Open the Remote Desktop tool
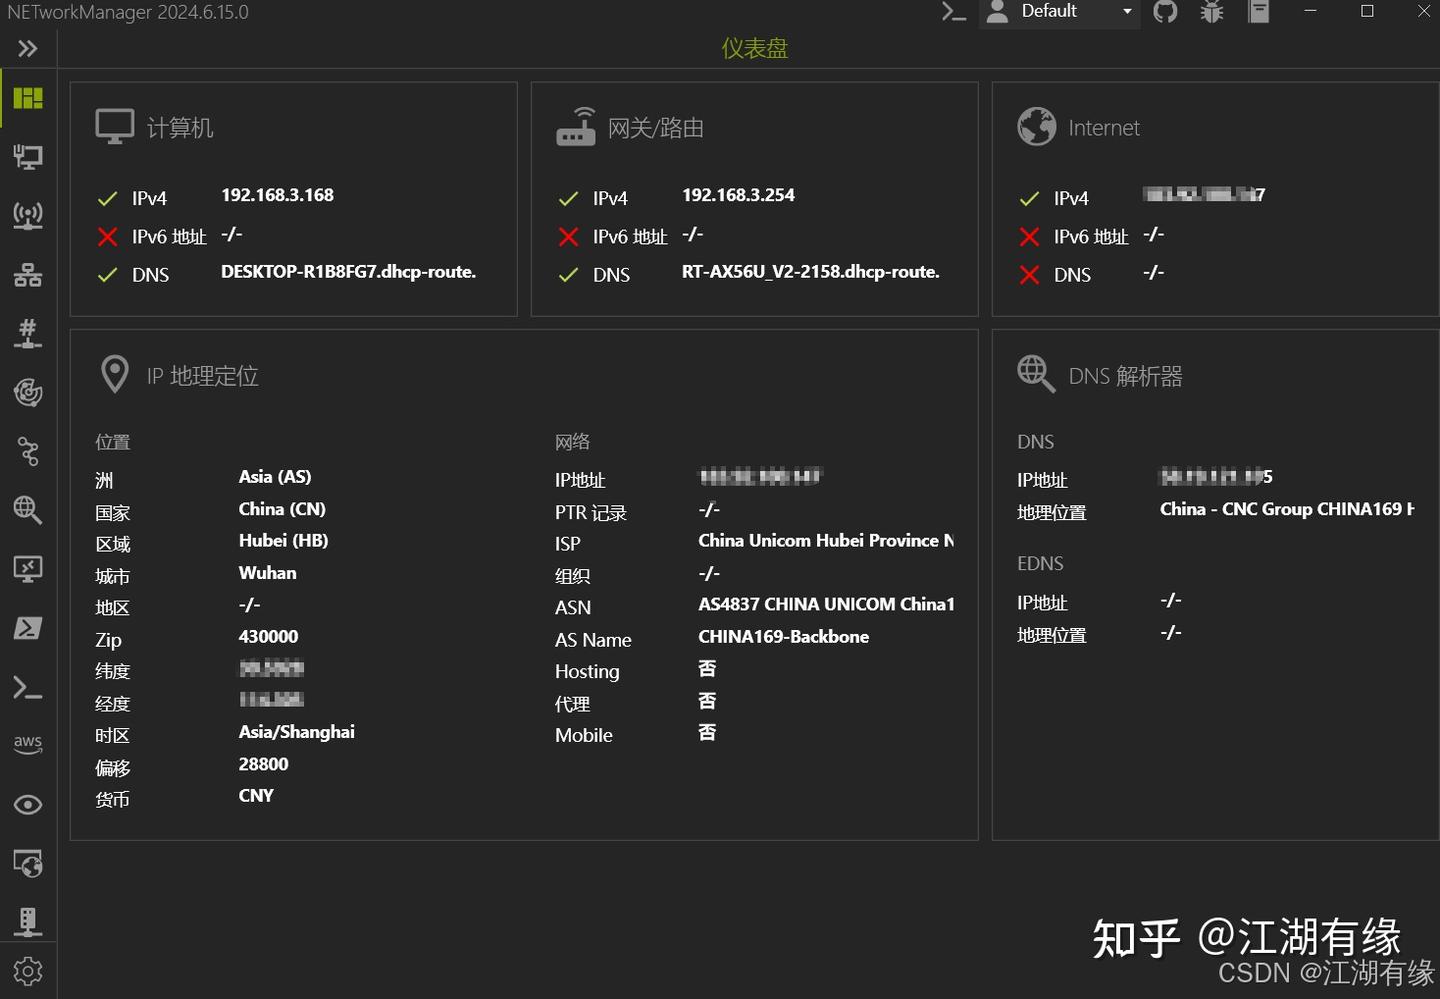This screenshot has width=1440, height=999. click(x=28, y=569)
